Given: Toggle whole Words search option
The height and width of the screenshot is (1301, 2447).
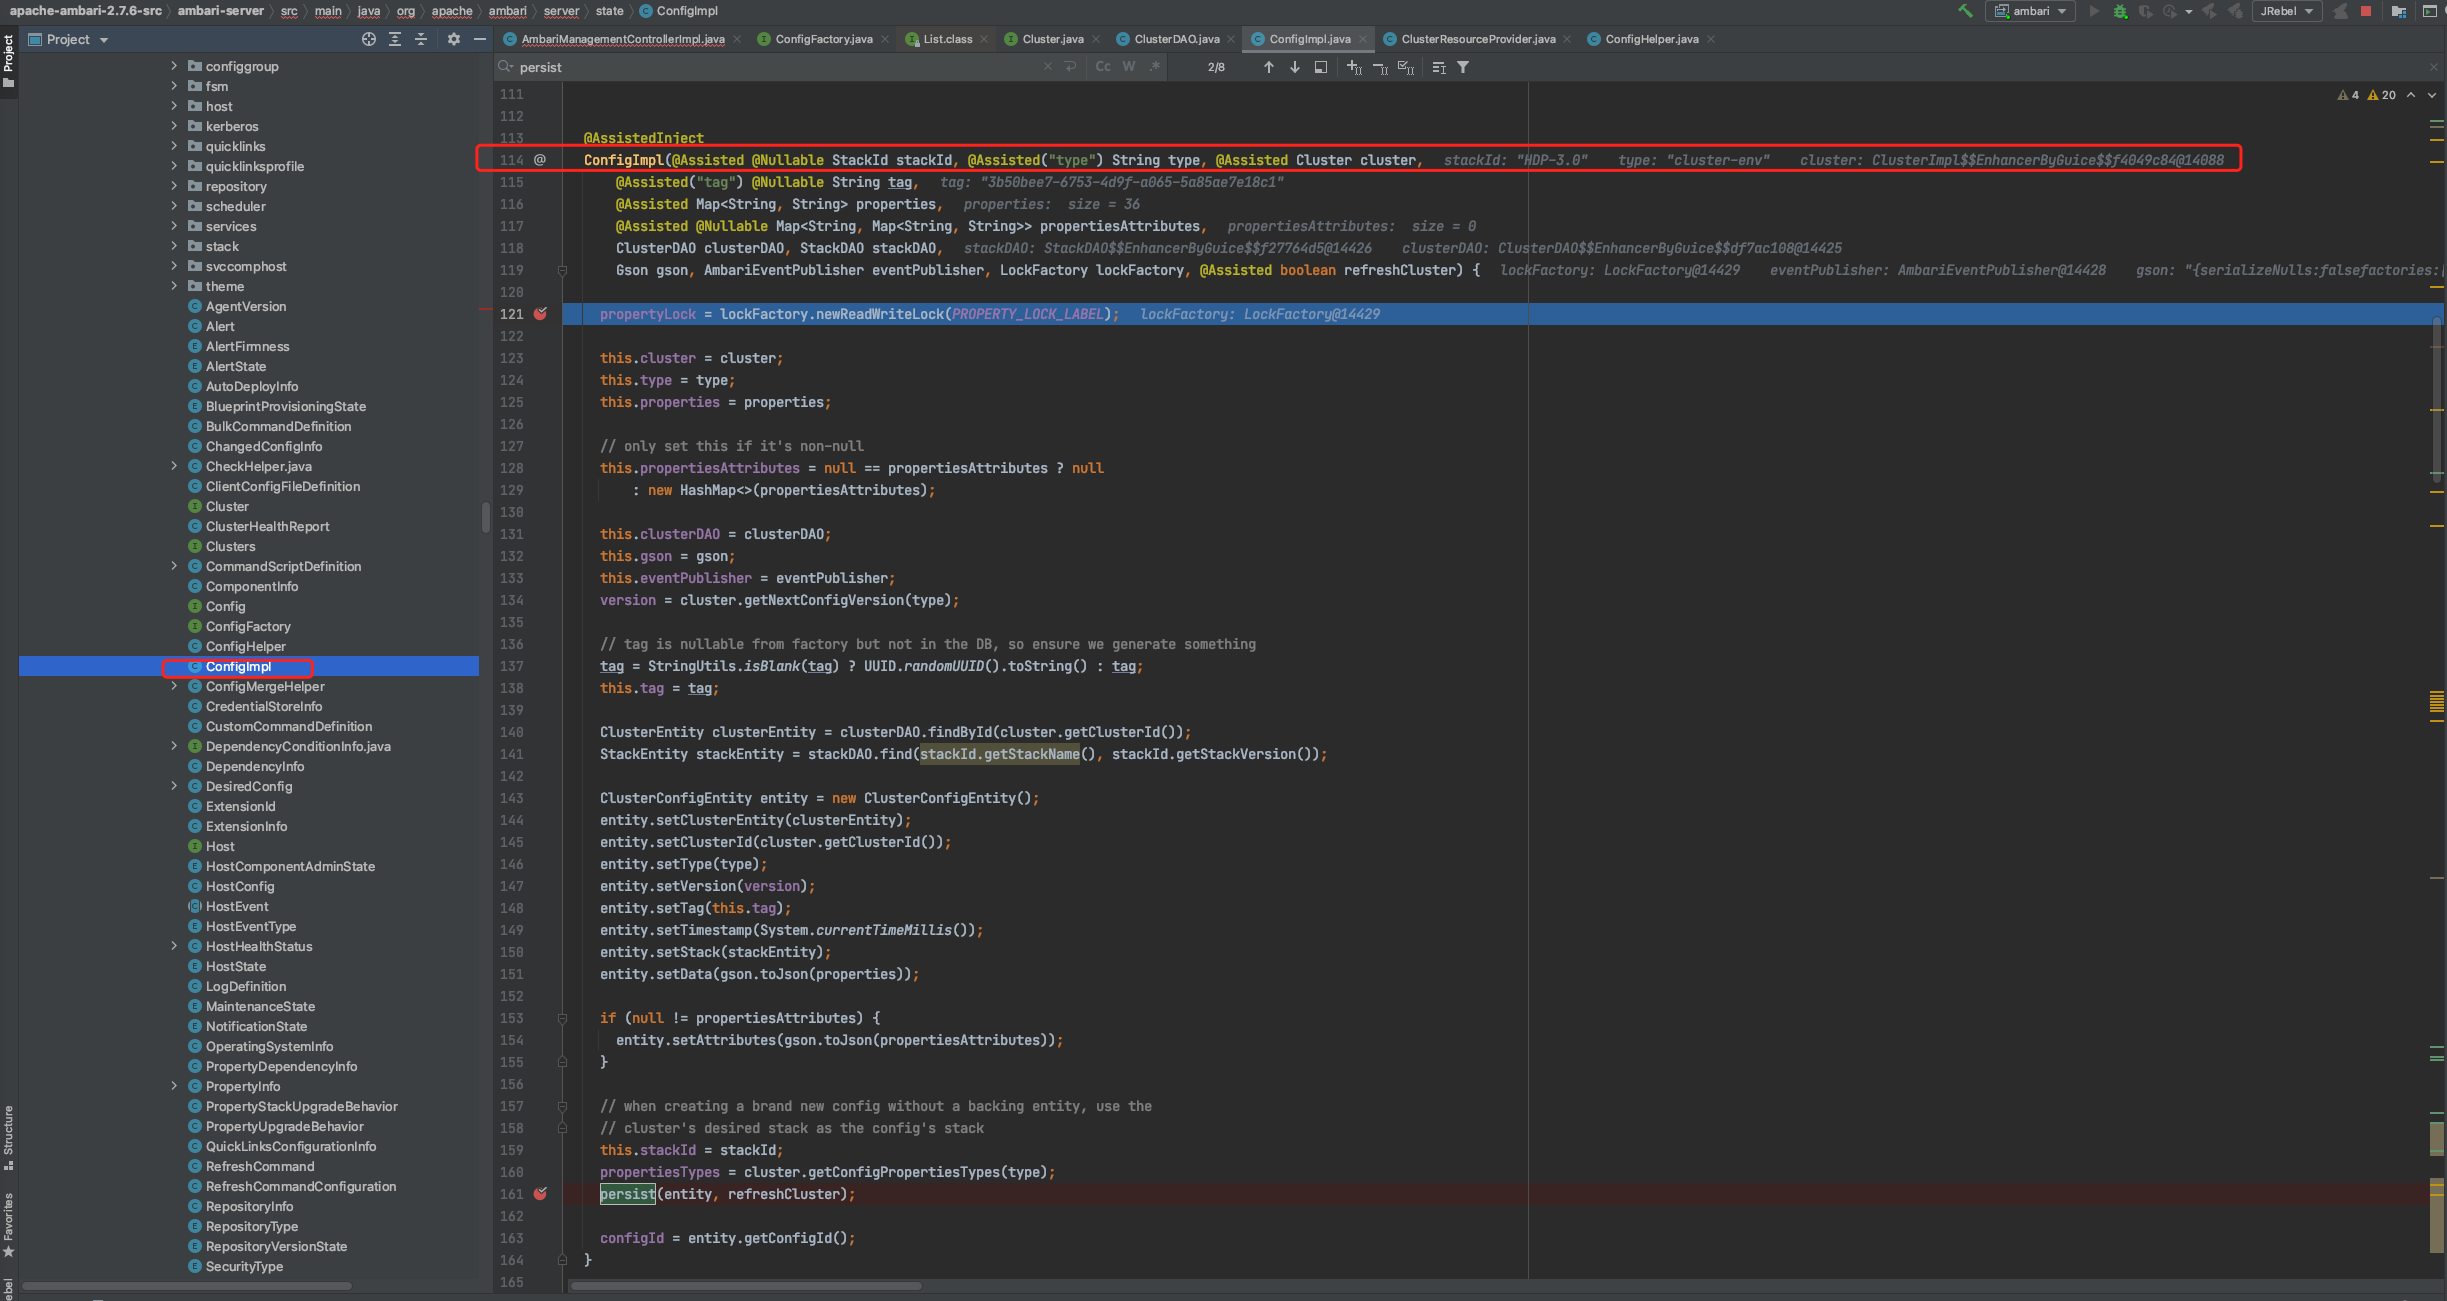Looking at the screenshot, I should pyautogui.click(x=1129, y=67).
